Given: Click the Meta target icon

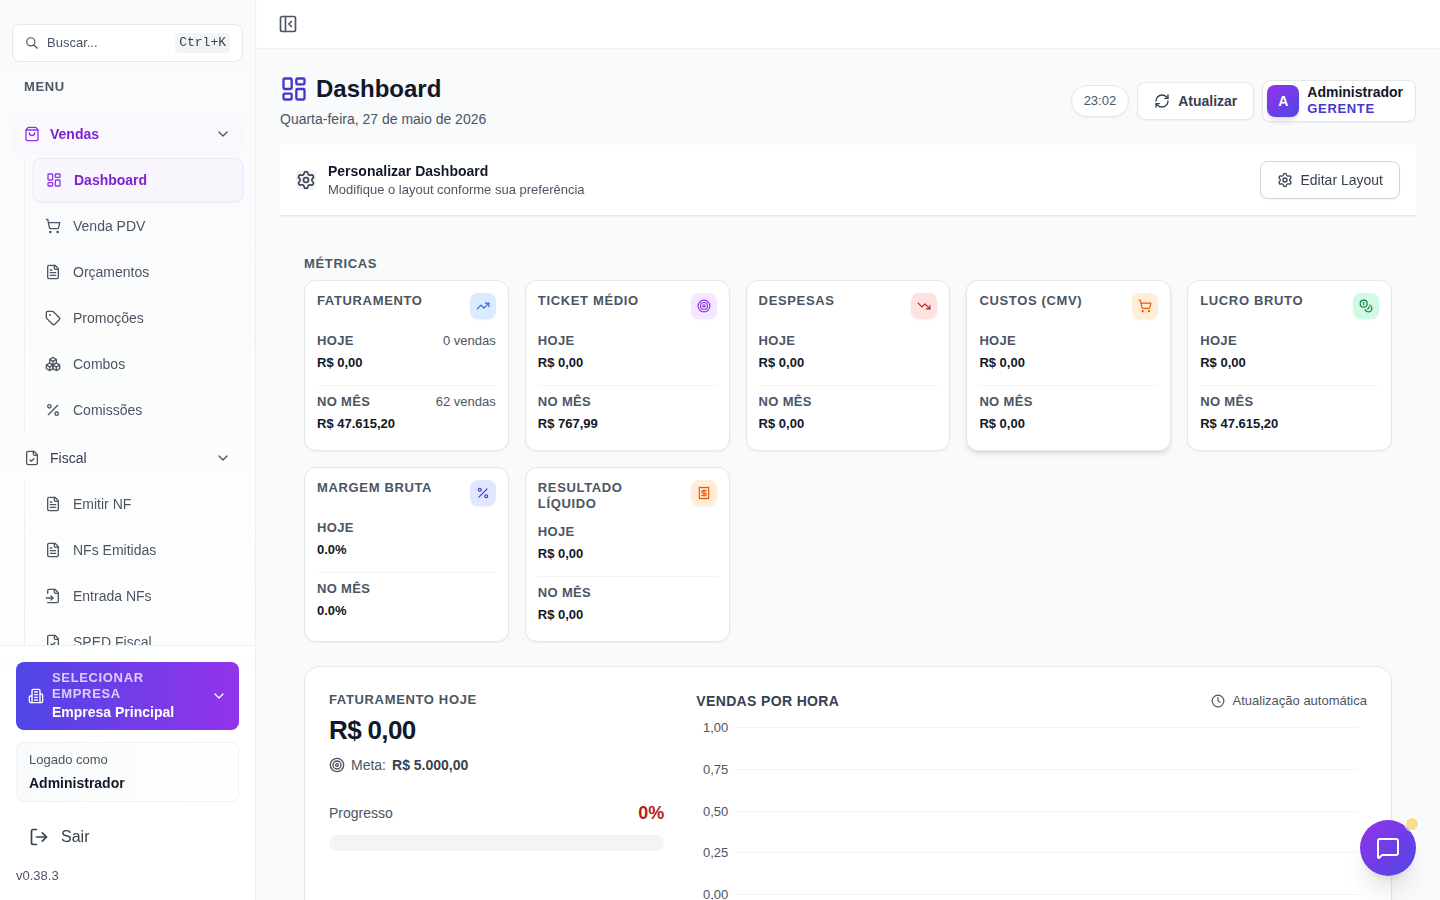Looking at the screenshot, I should pos(337,765).
